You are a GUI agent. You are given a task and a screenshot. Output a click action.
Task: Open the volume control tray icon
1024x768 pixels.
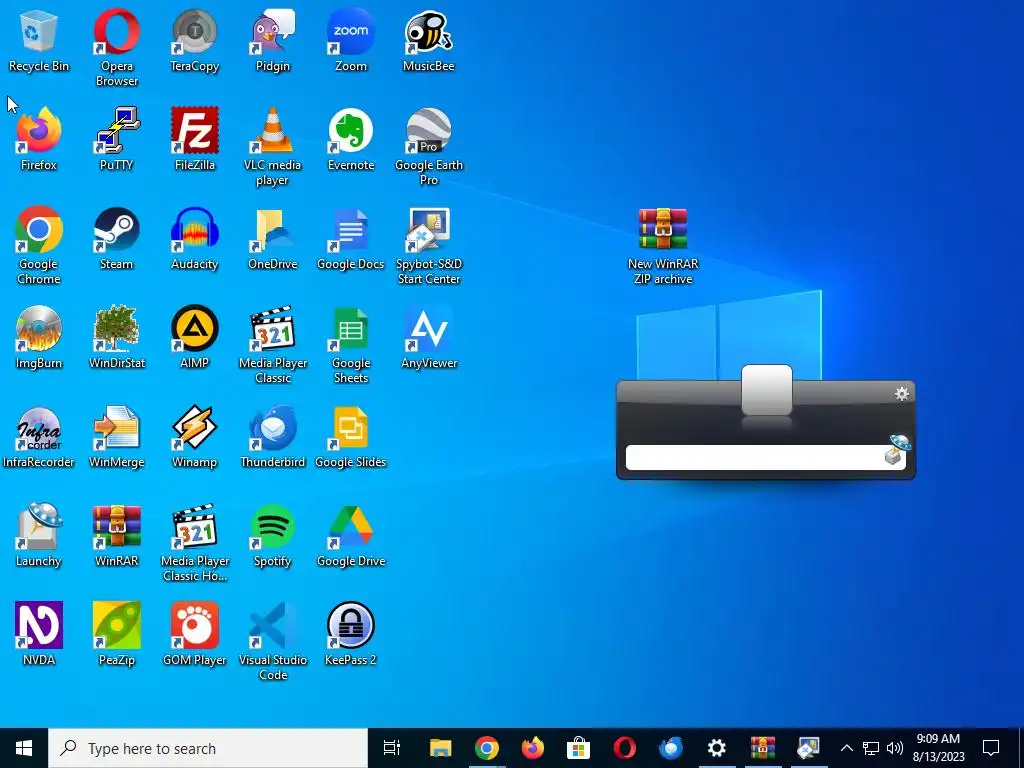(x=895, y=748)
